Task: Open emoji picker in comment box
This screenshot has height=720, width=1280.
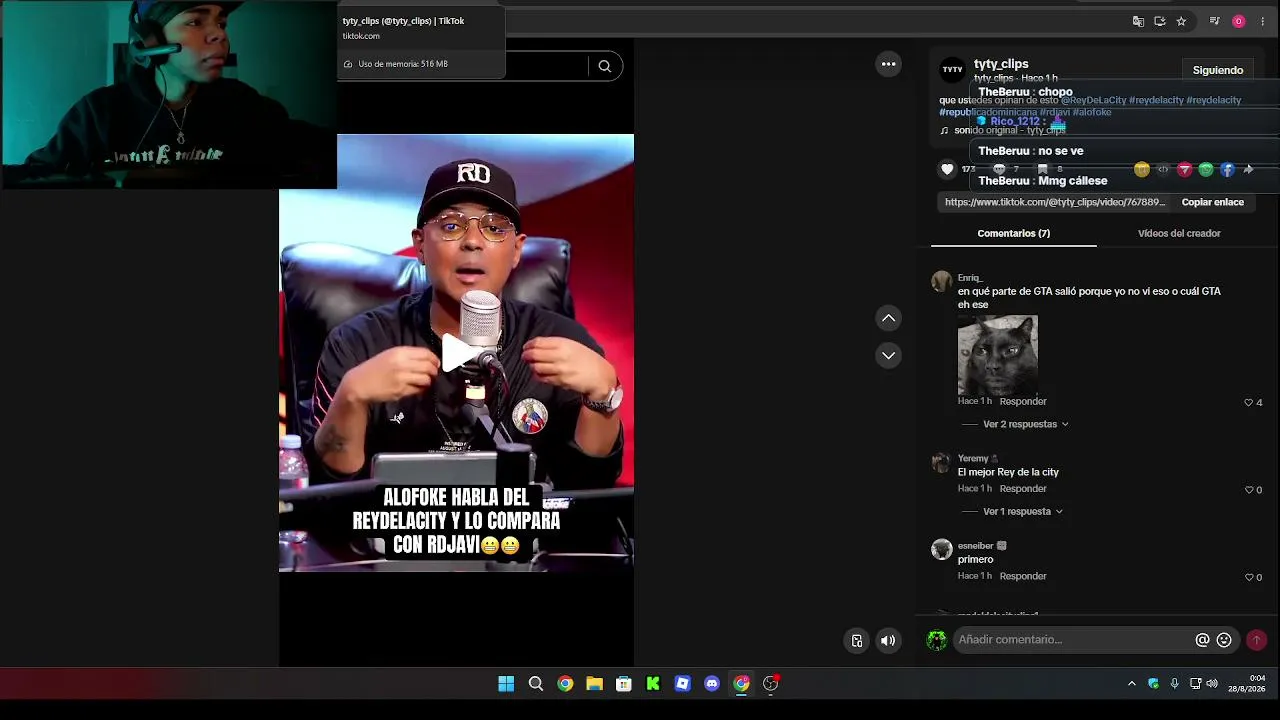Action: 1224,640
